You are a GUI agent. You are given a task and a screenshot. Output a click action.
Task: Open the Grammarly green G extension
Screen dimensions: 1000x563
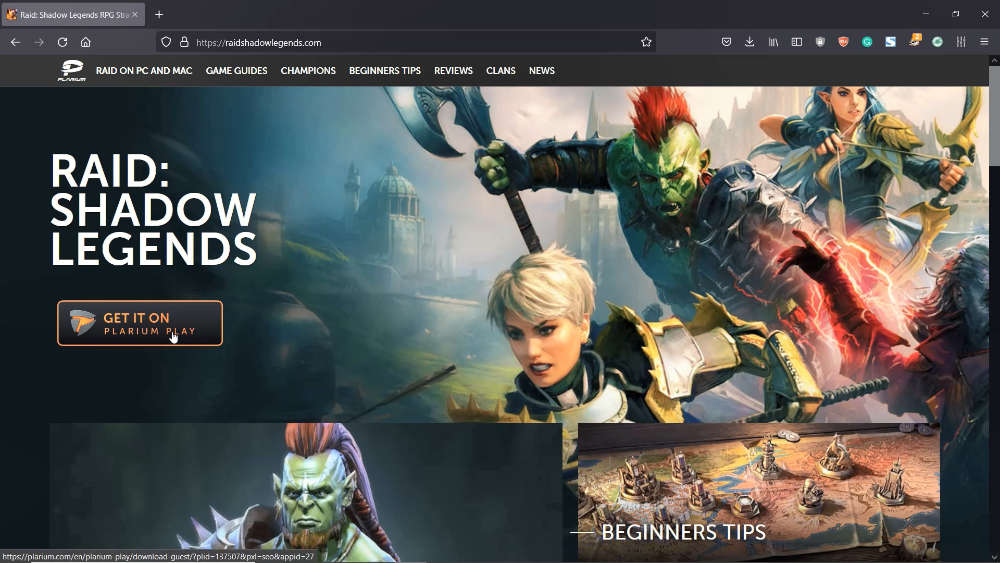tap(867, 42)
